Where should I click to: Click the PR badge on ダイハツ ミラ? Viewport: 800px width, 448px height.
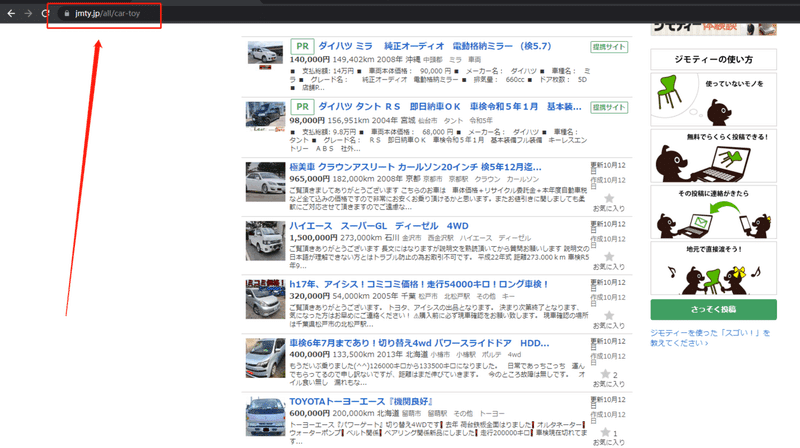[x=302, y=46]
